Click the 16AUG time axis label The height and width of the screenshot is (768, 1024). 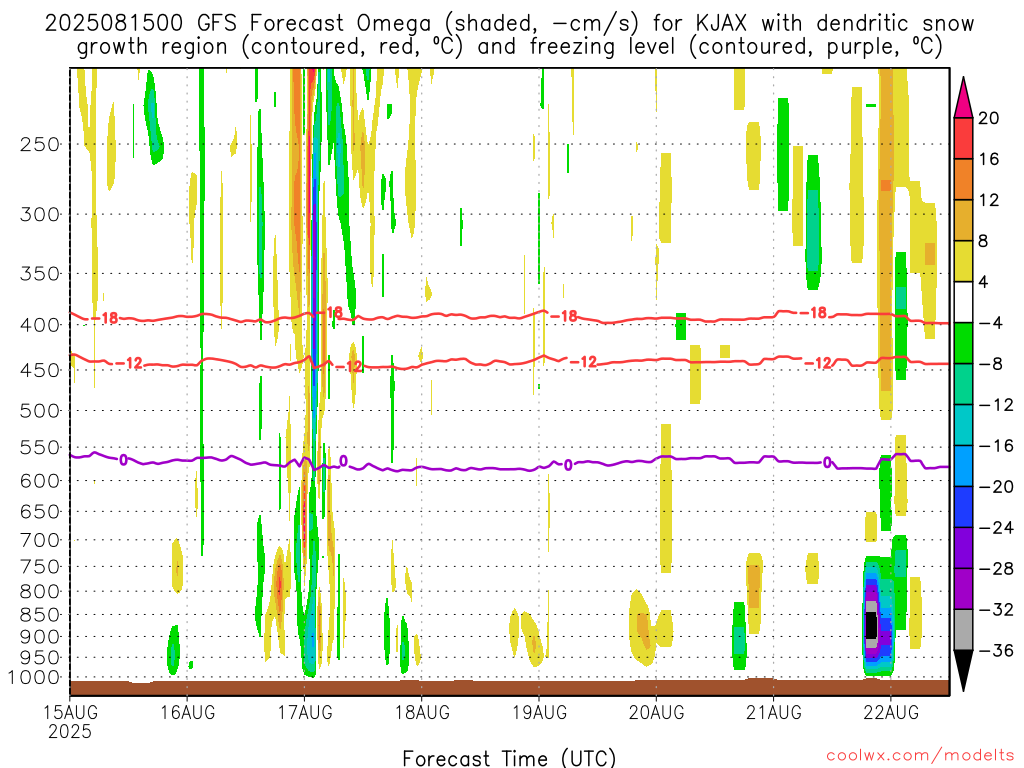coord(187,712)
